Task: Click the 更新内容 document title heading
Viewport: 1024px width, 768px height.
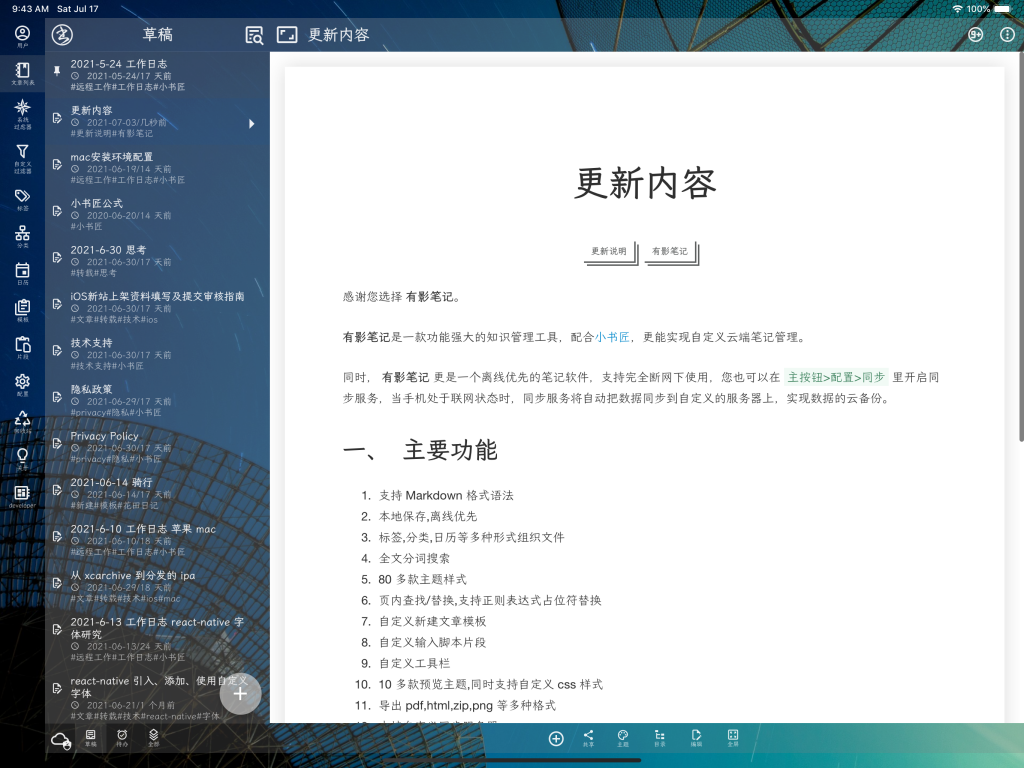Action: pyautogui.click(x=645, y=182)
